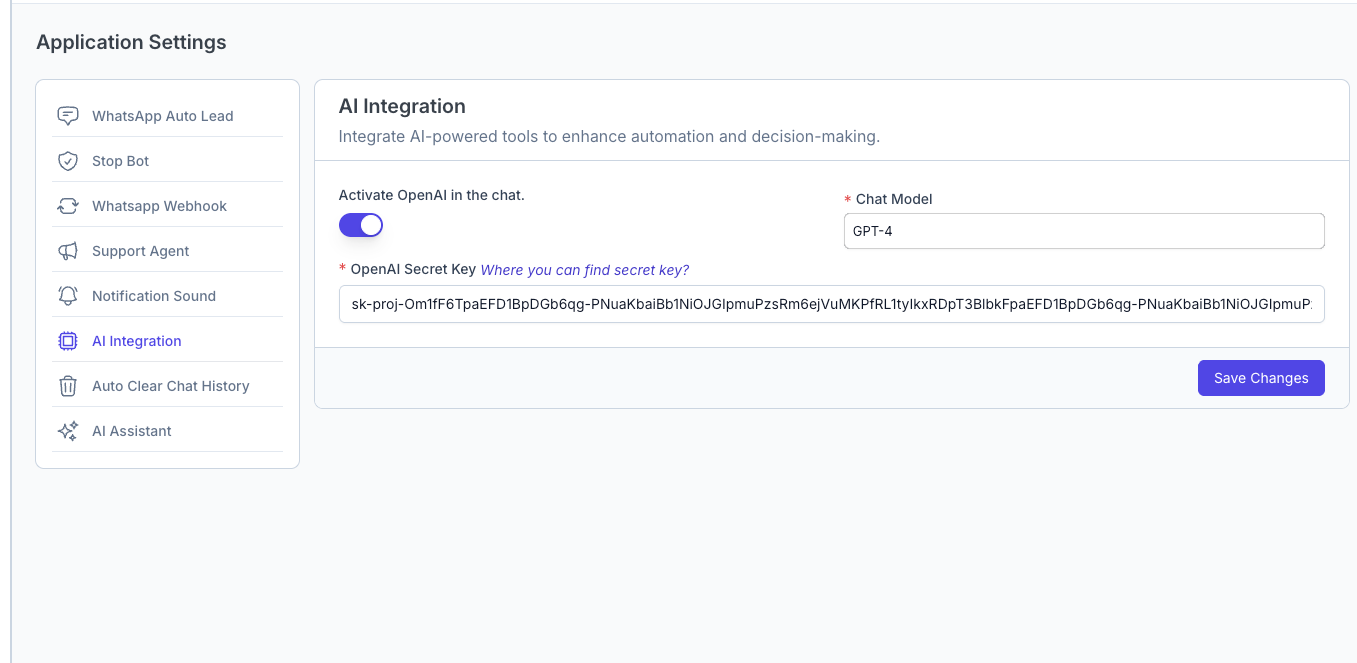Click inside the OpenAI Secret Key field
The height and width of the screenshot is (663, 1357).
[831, 304]
